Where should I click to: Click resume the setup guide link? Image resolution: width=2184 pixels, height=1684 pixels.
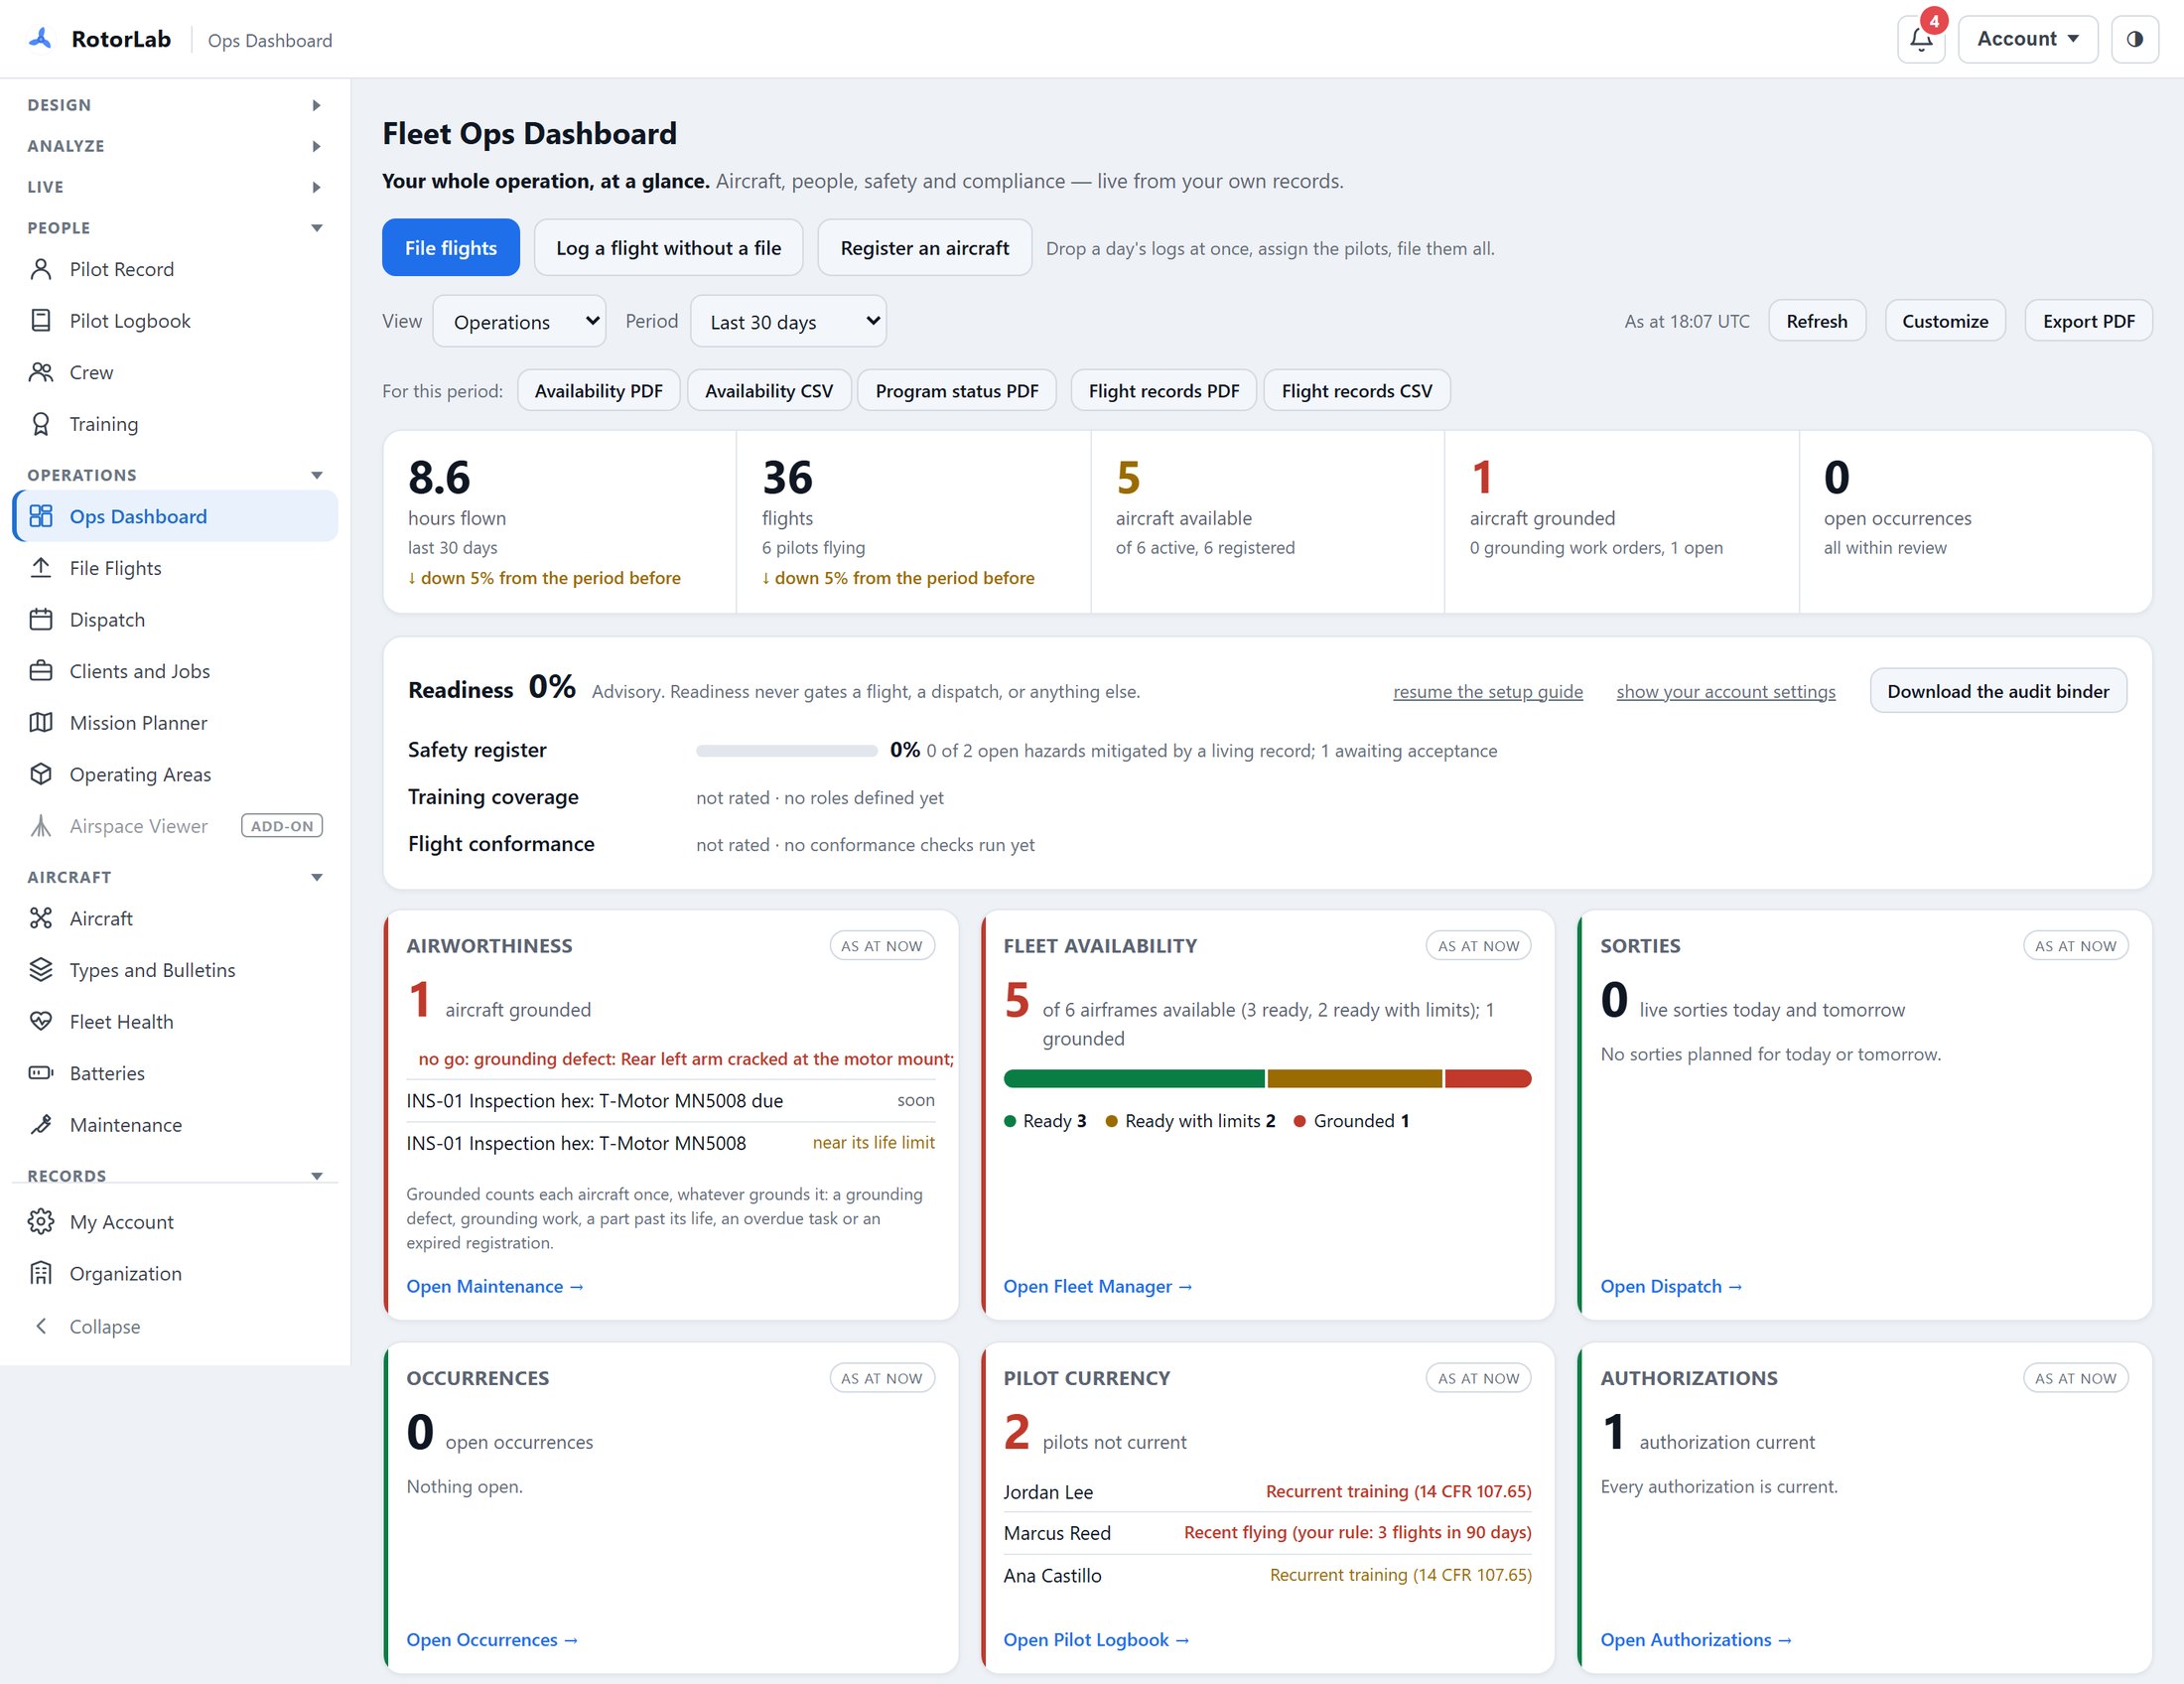click(1487, 691)
